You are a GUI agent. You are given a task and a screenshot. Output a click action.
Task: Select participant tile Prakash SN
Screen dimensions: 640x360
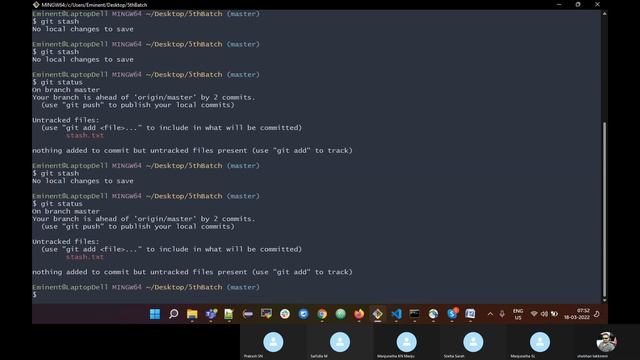point(273,343)
